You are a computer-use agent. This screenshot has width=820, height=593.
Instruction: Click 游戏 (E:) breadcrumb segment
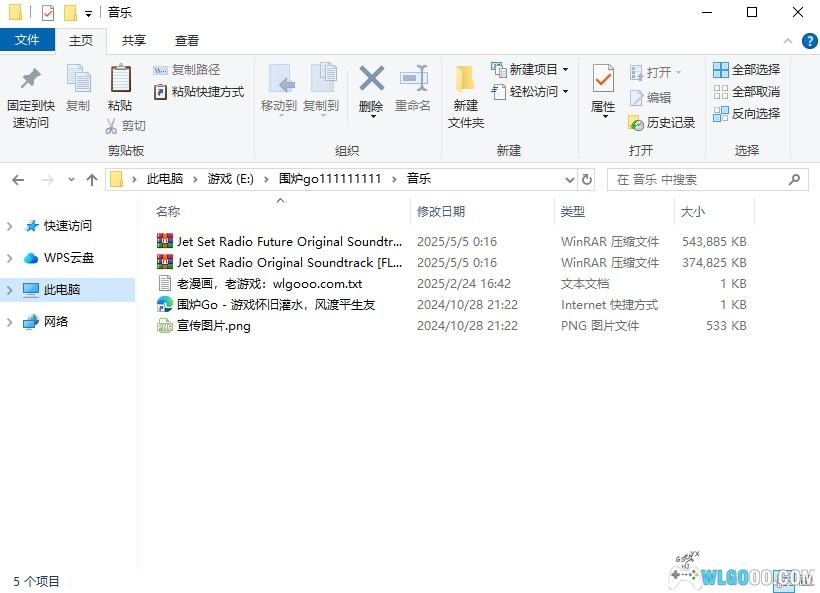point(231,179)
